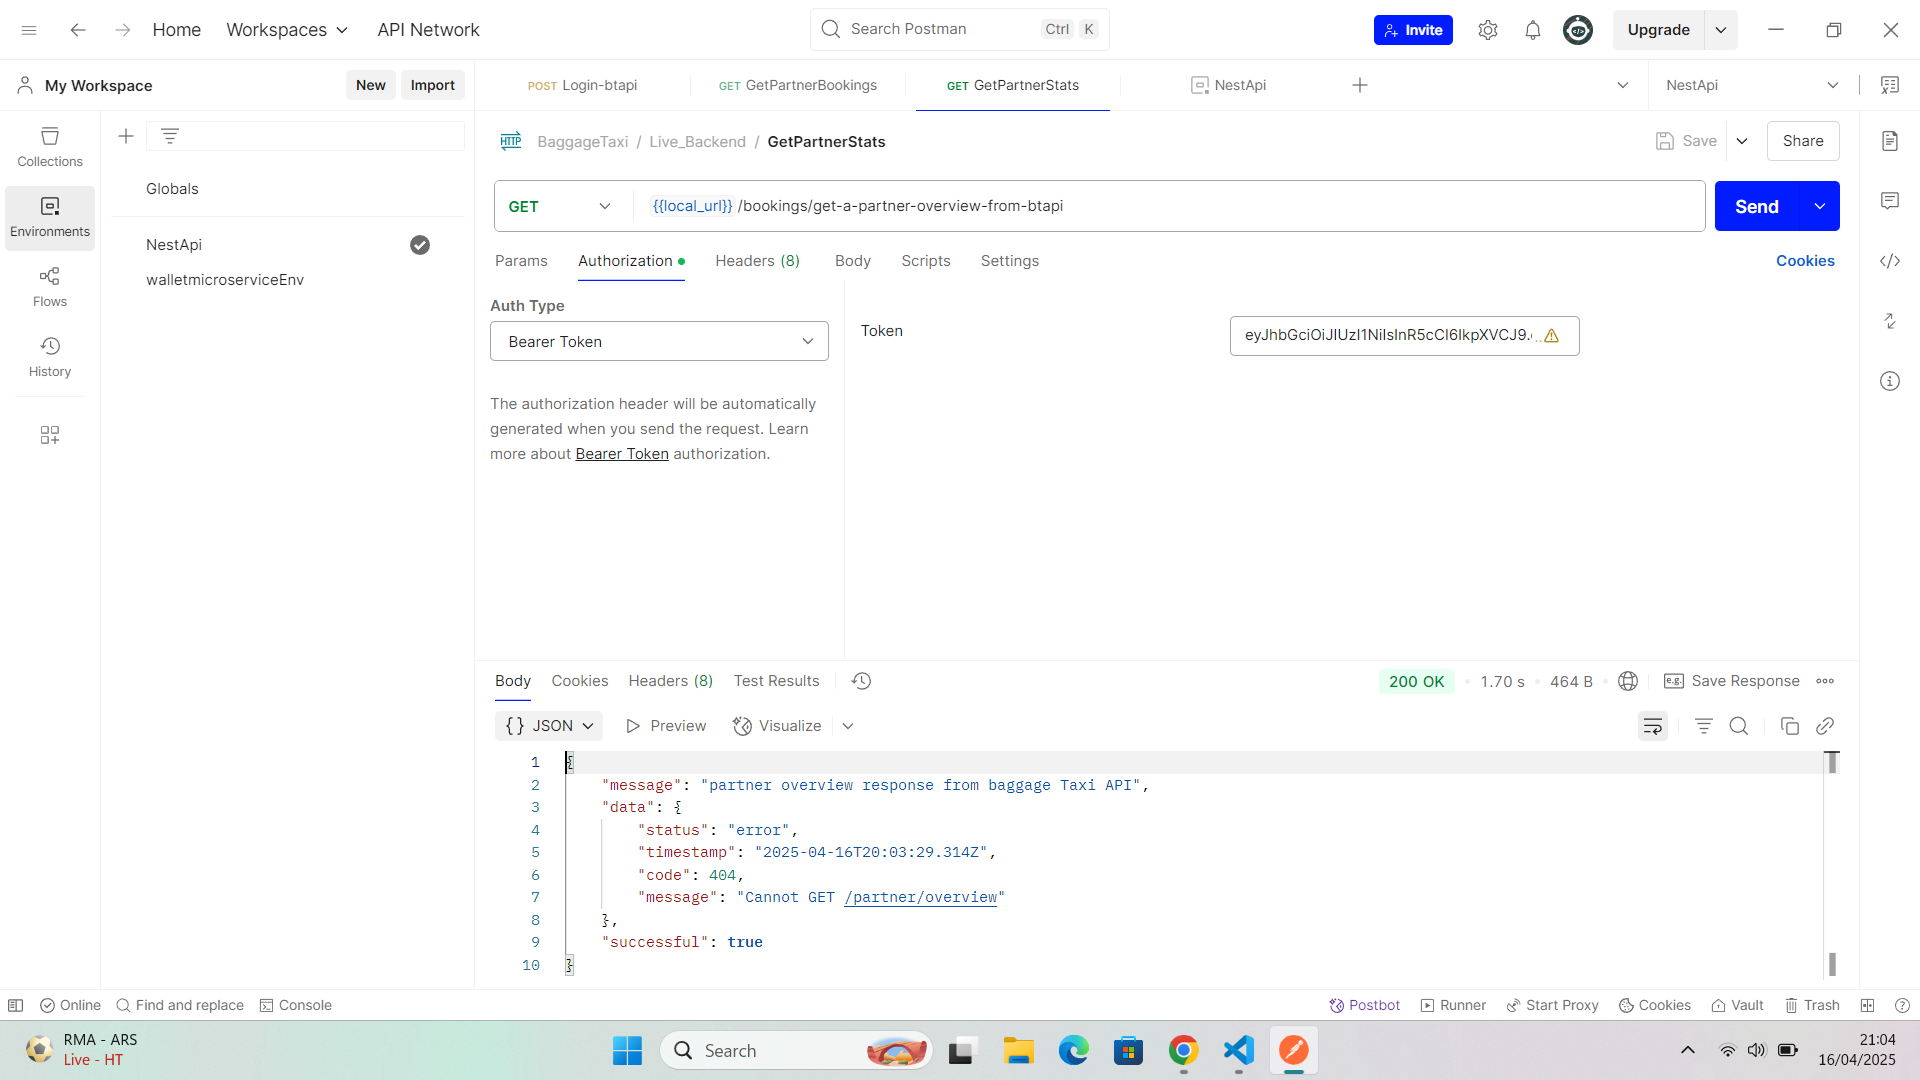Open the environment quick look icon

point(1890,85)
